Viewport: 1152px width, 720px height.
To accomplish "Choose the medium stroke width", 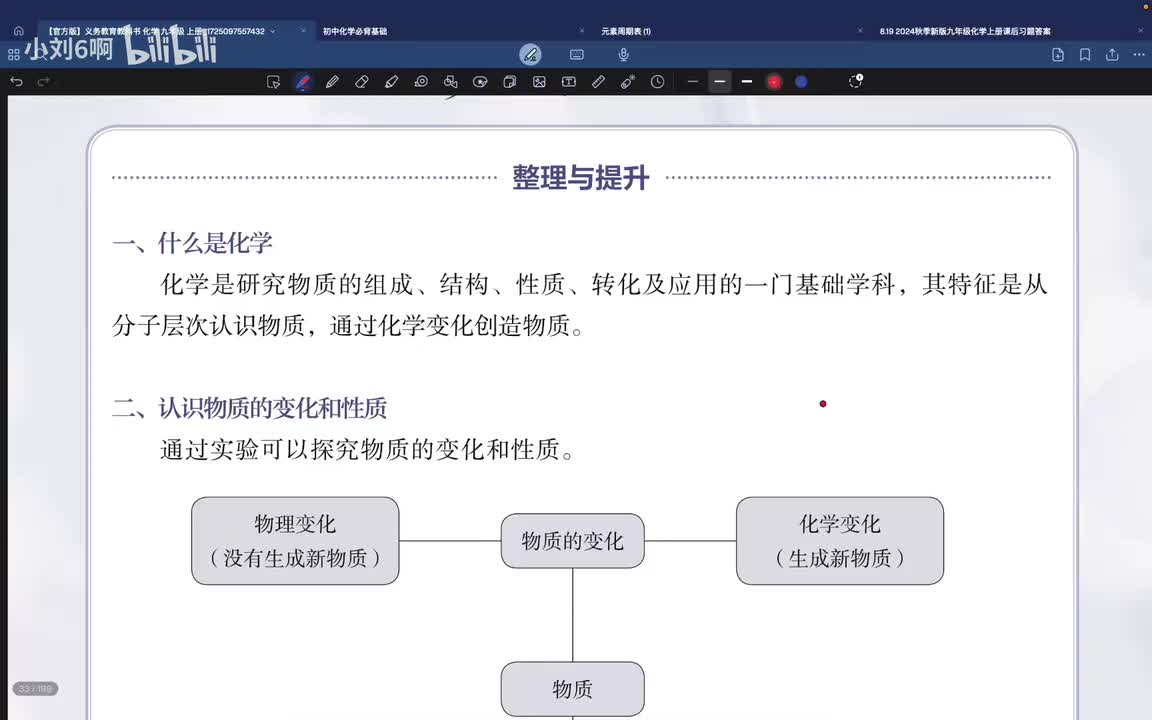I will tap(720, 82).
